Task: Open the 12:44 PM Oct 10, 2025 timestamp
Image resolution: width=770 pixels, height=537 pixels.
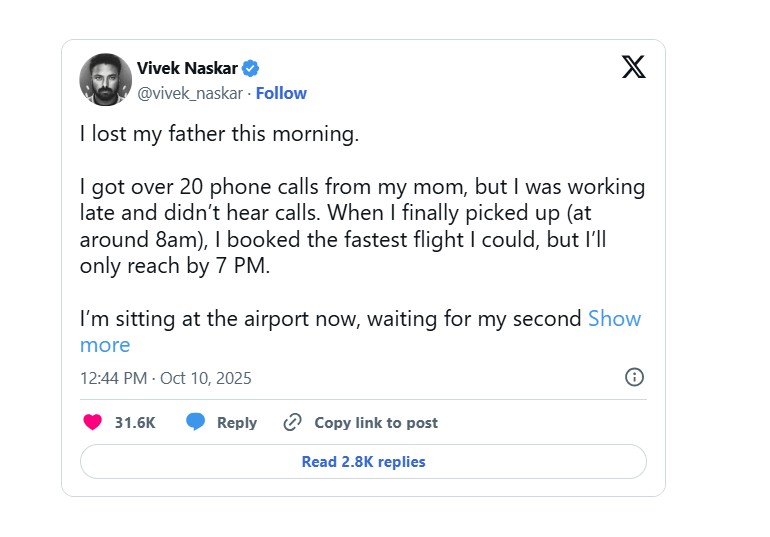Action: [165, 378]
